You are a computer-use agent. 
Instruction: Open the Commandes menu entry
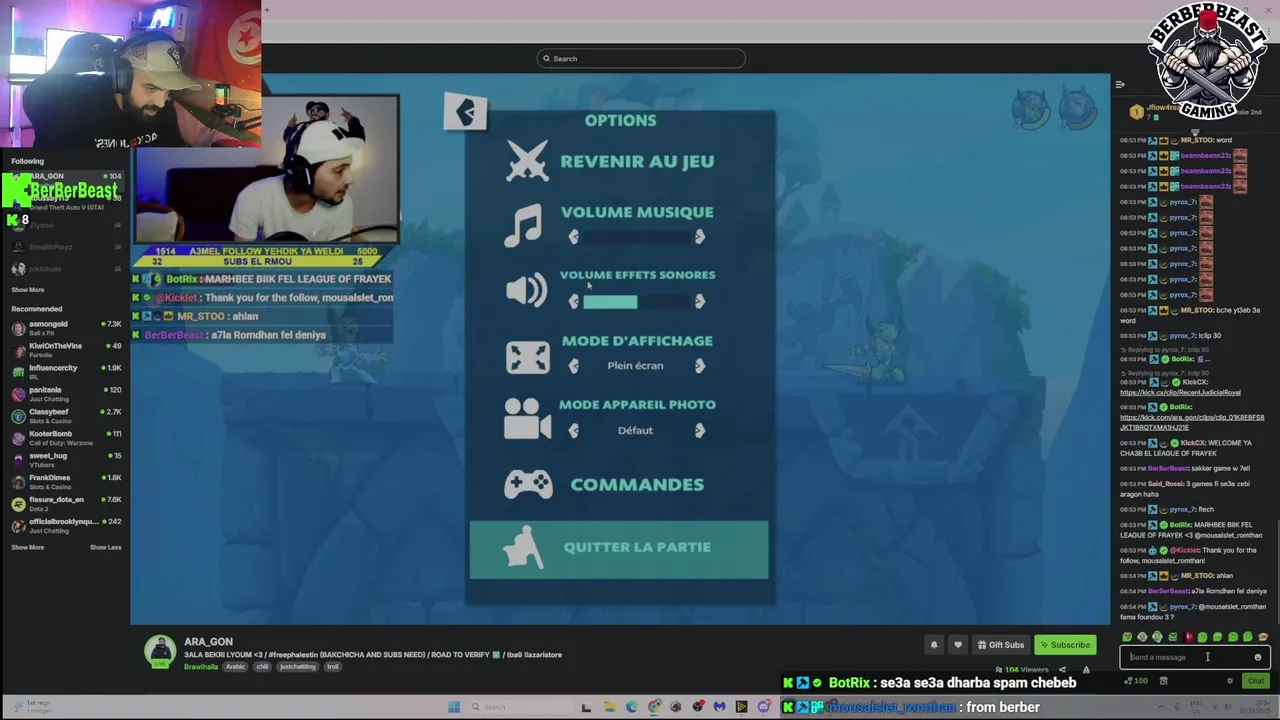pos(637,485)
